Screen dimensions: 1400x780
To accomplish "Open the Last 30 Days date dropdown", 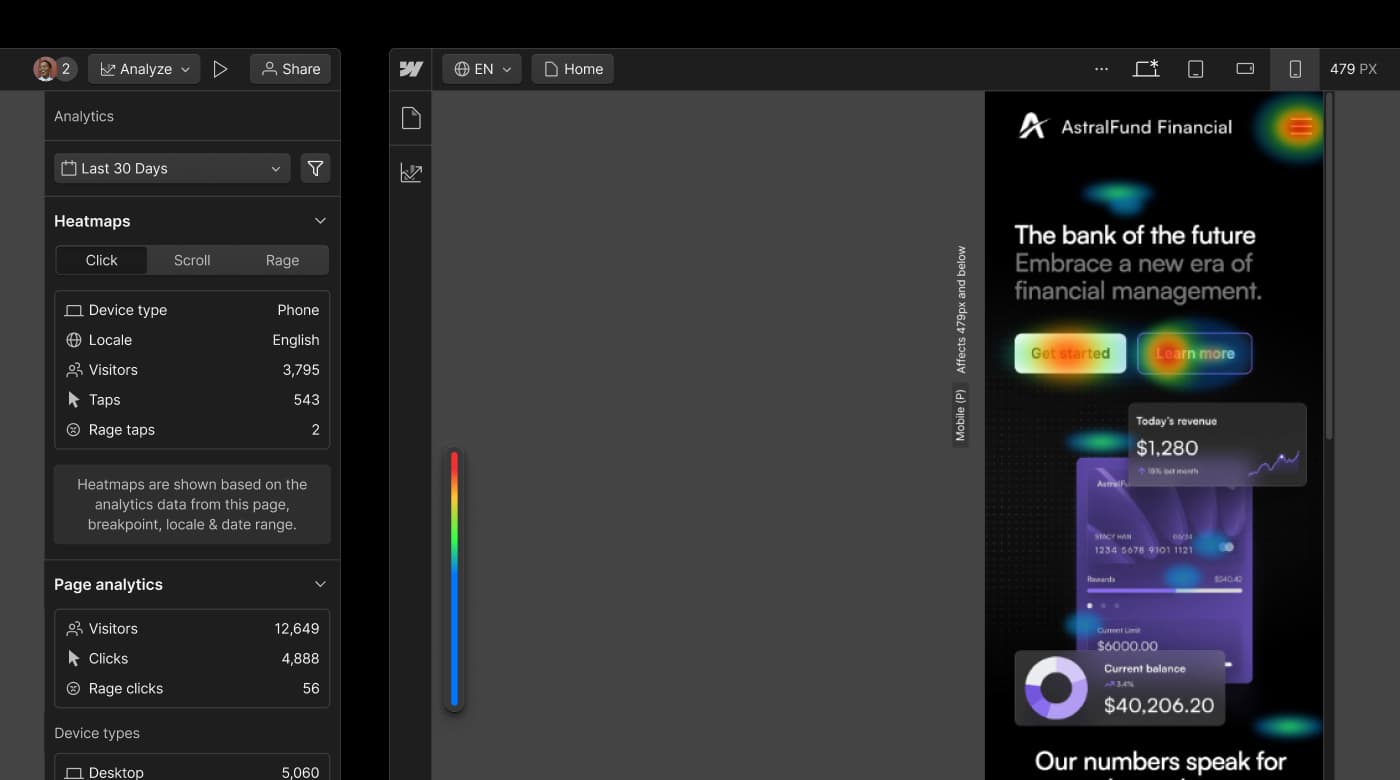I will 172,169.
